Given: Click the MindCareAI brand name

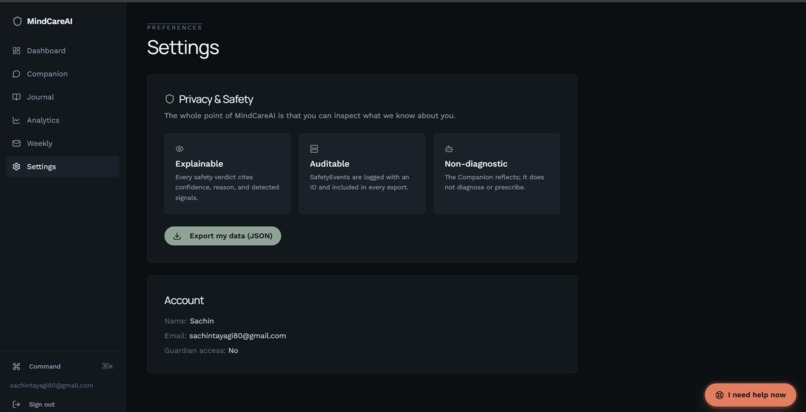Looking at the screenshot, I should (50, 22).
